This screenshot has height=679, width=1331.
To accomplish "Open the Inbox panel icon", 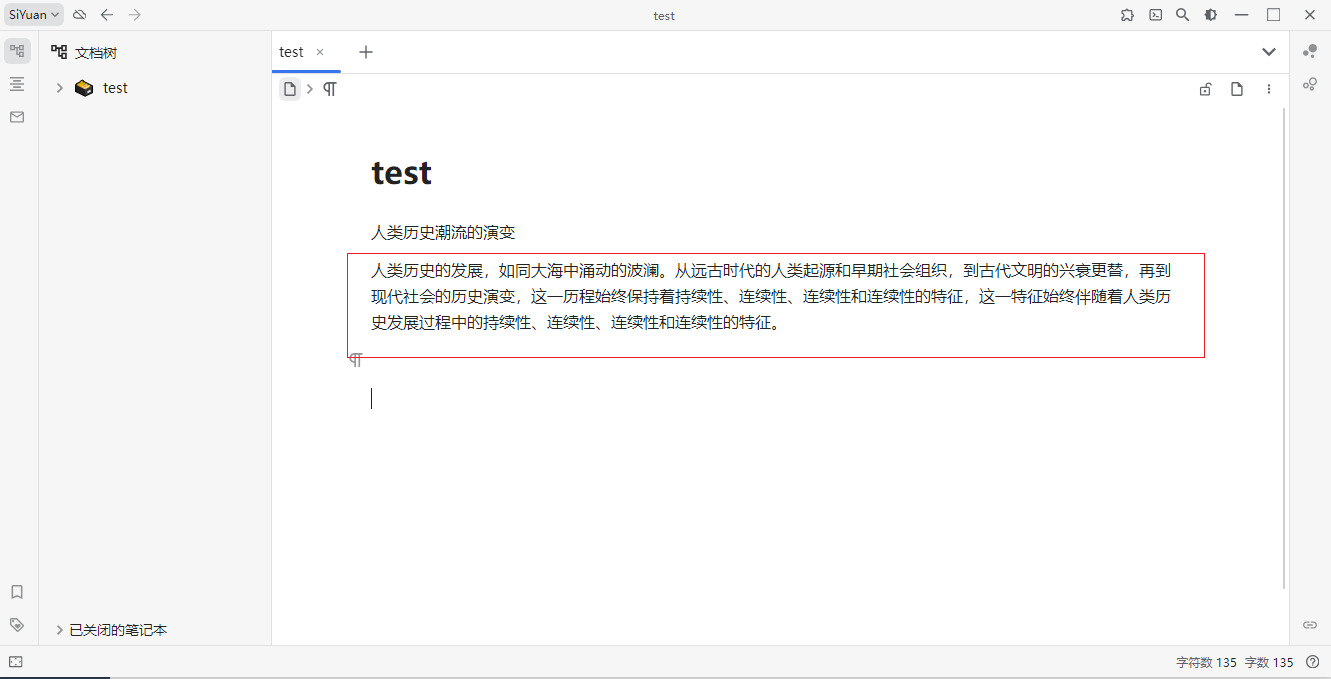I will click(x=17, y=117).
